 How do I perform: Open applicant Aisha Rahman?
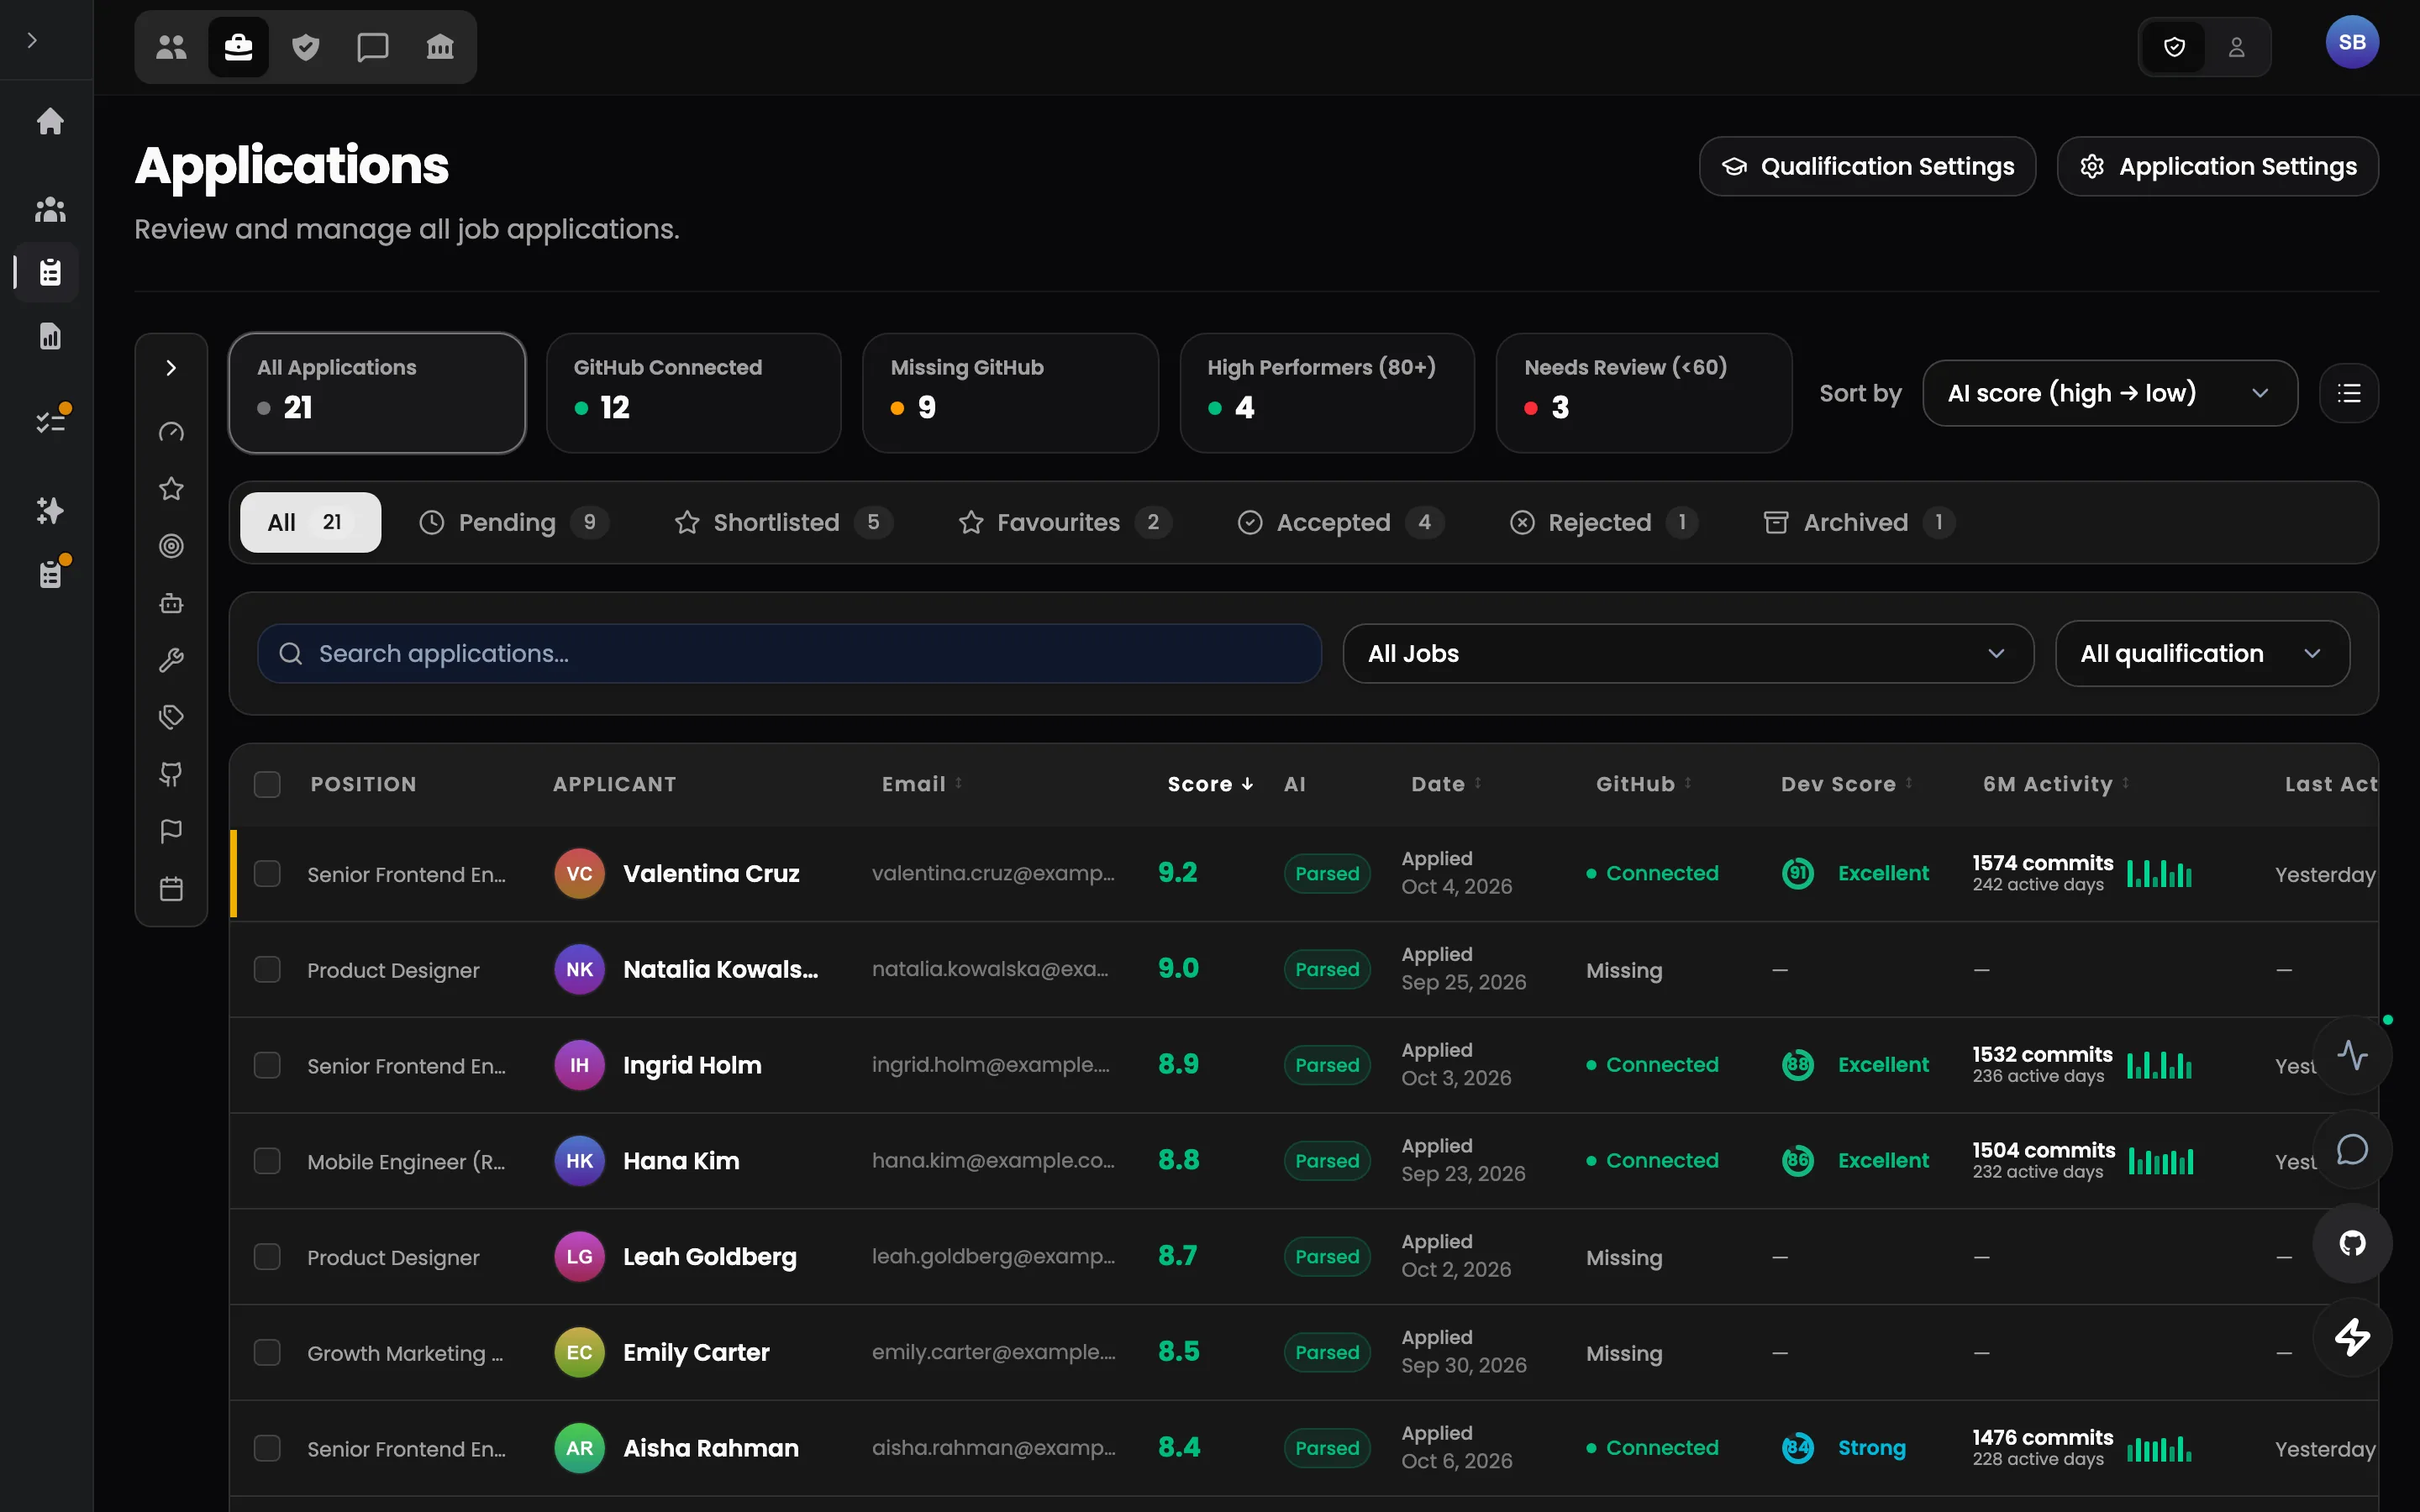click(710, 1448)
